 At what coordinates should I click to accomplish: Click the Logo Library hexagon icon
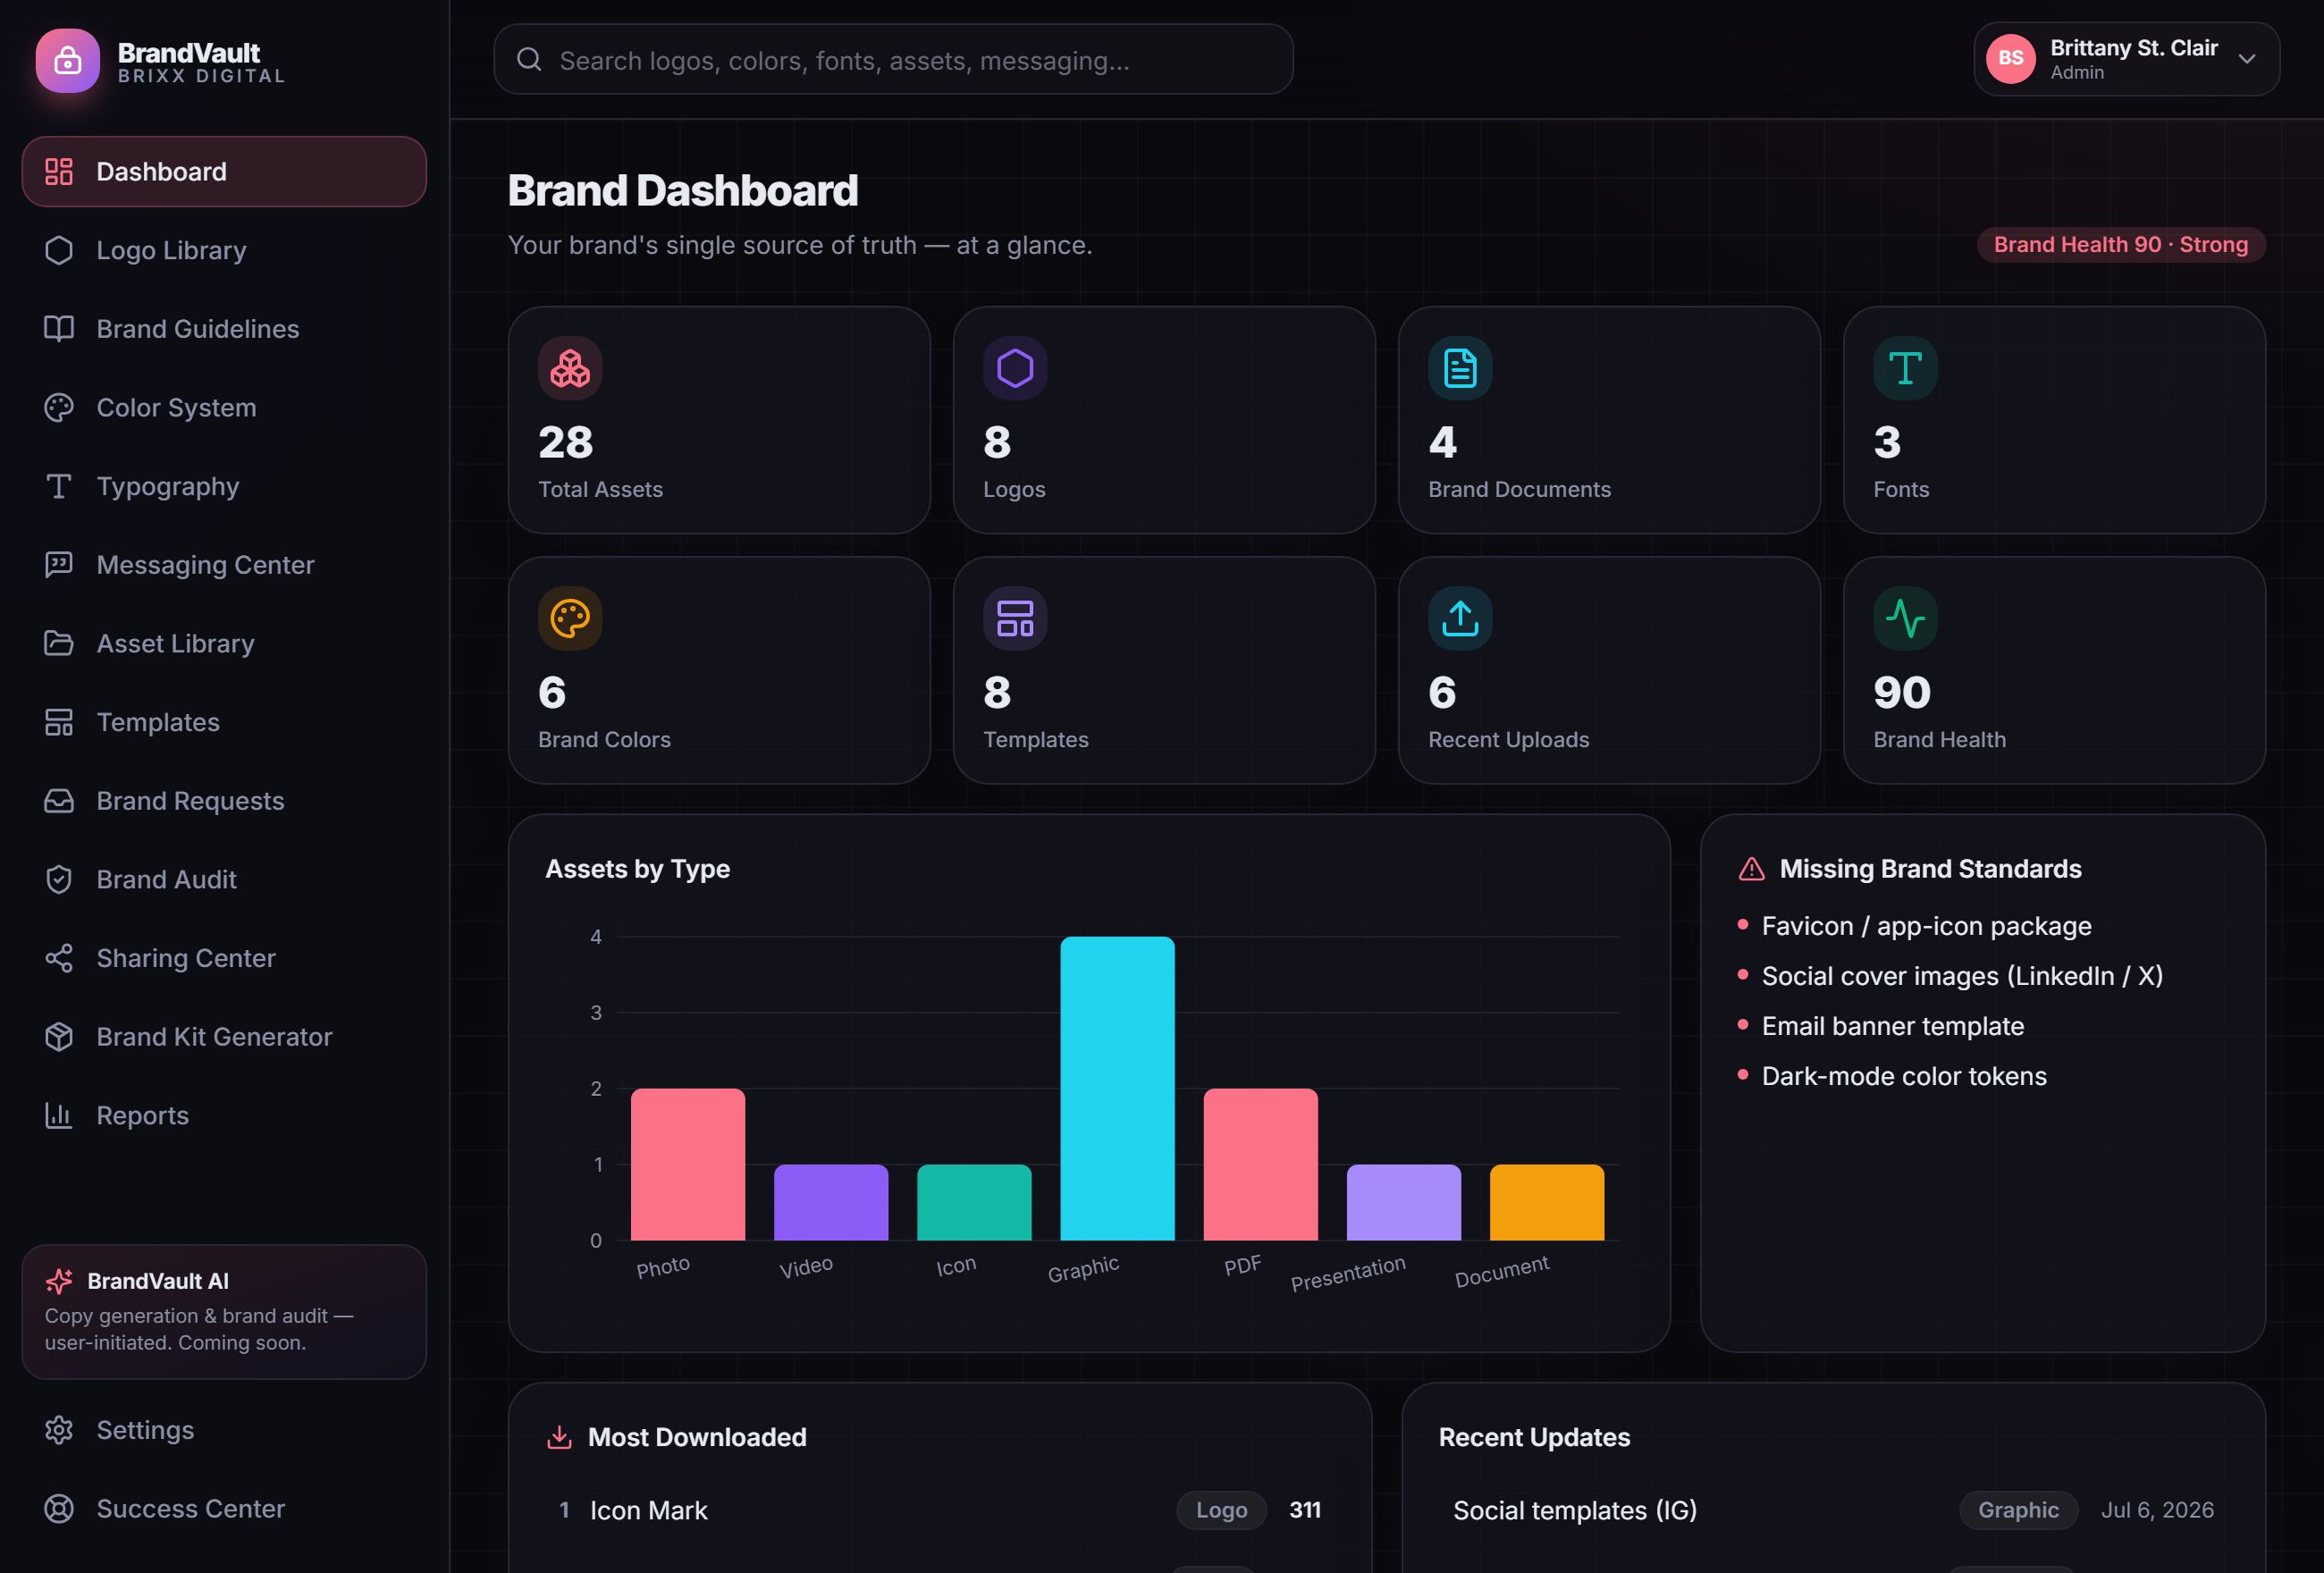(x=59, y=250)
